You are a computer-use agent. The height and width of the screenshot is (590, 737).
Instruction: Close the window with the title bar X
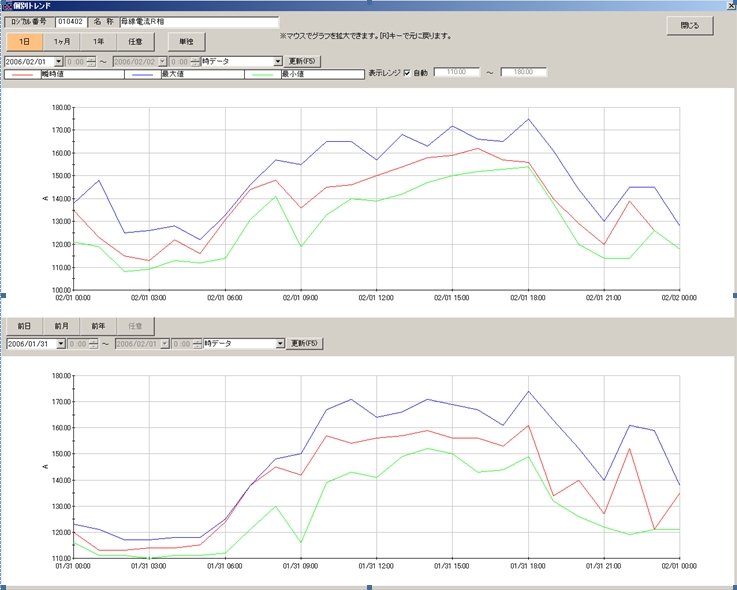[x=731, y=6]
